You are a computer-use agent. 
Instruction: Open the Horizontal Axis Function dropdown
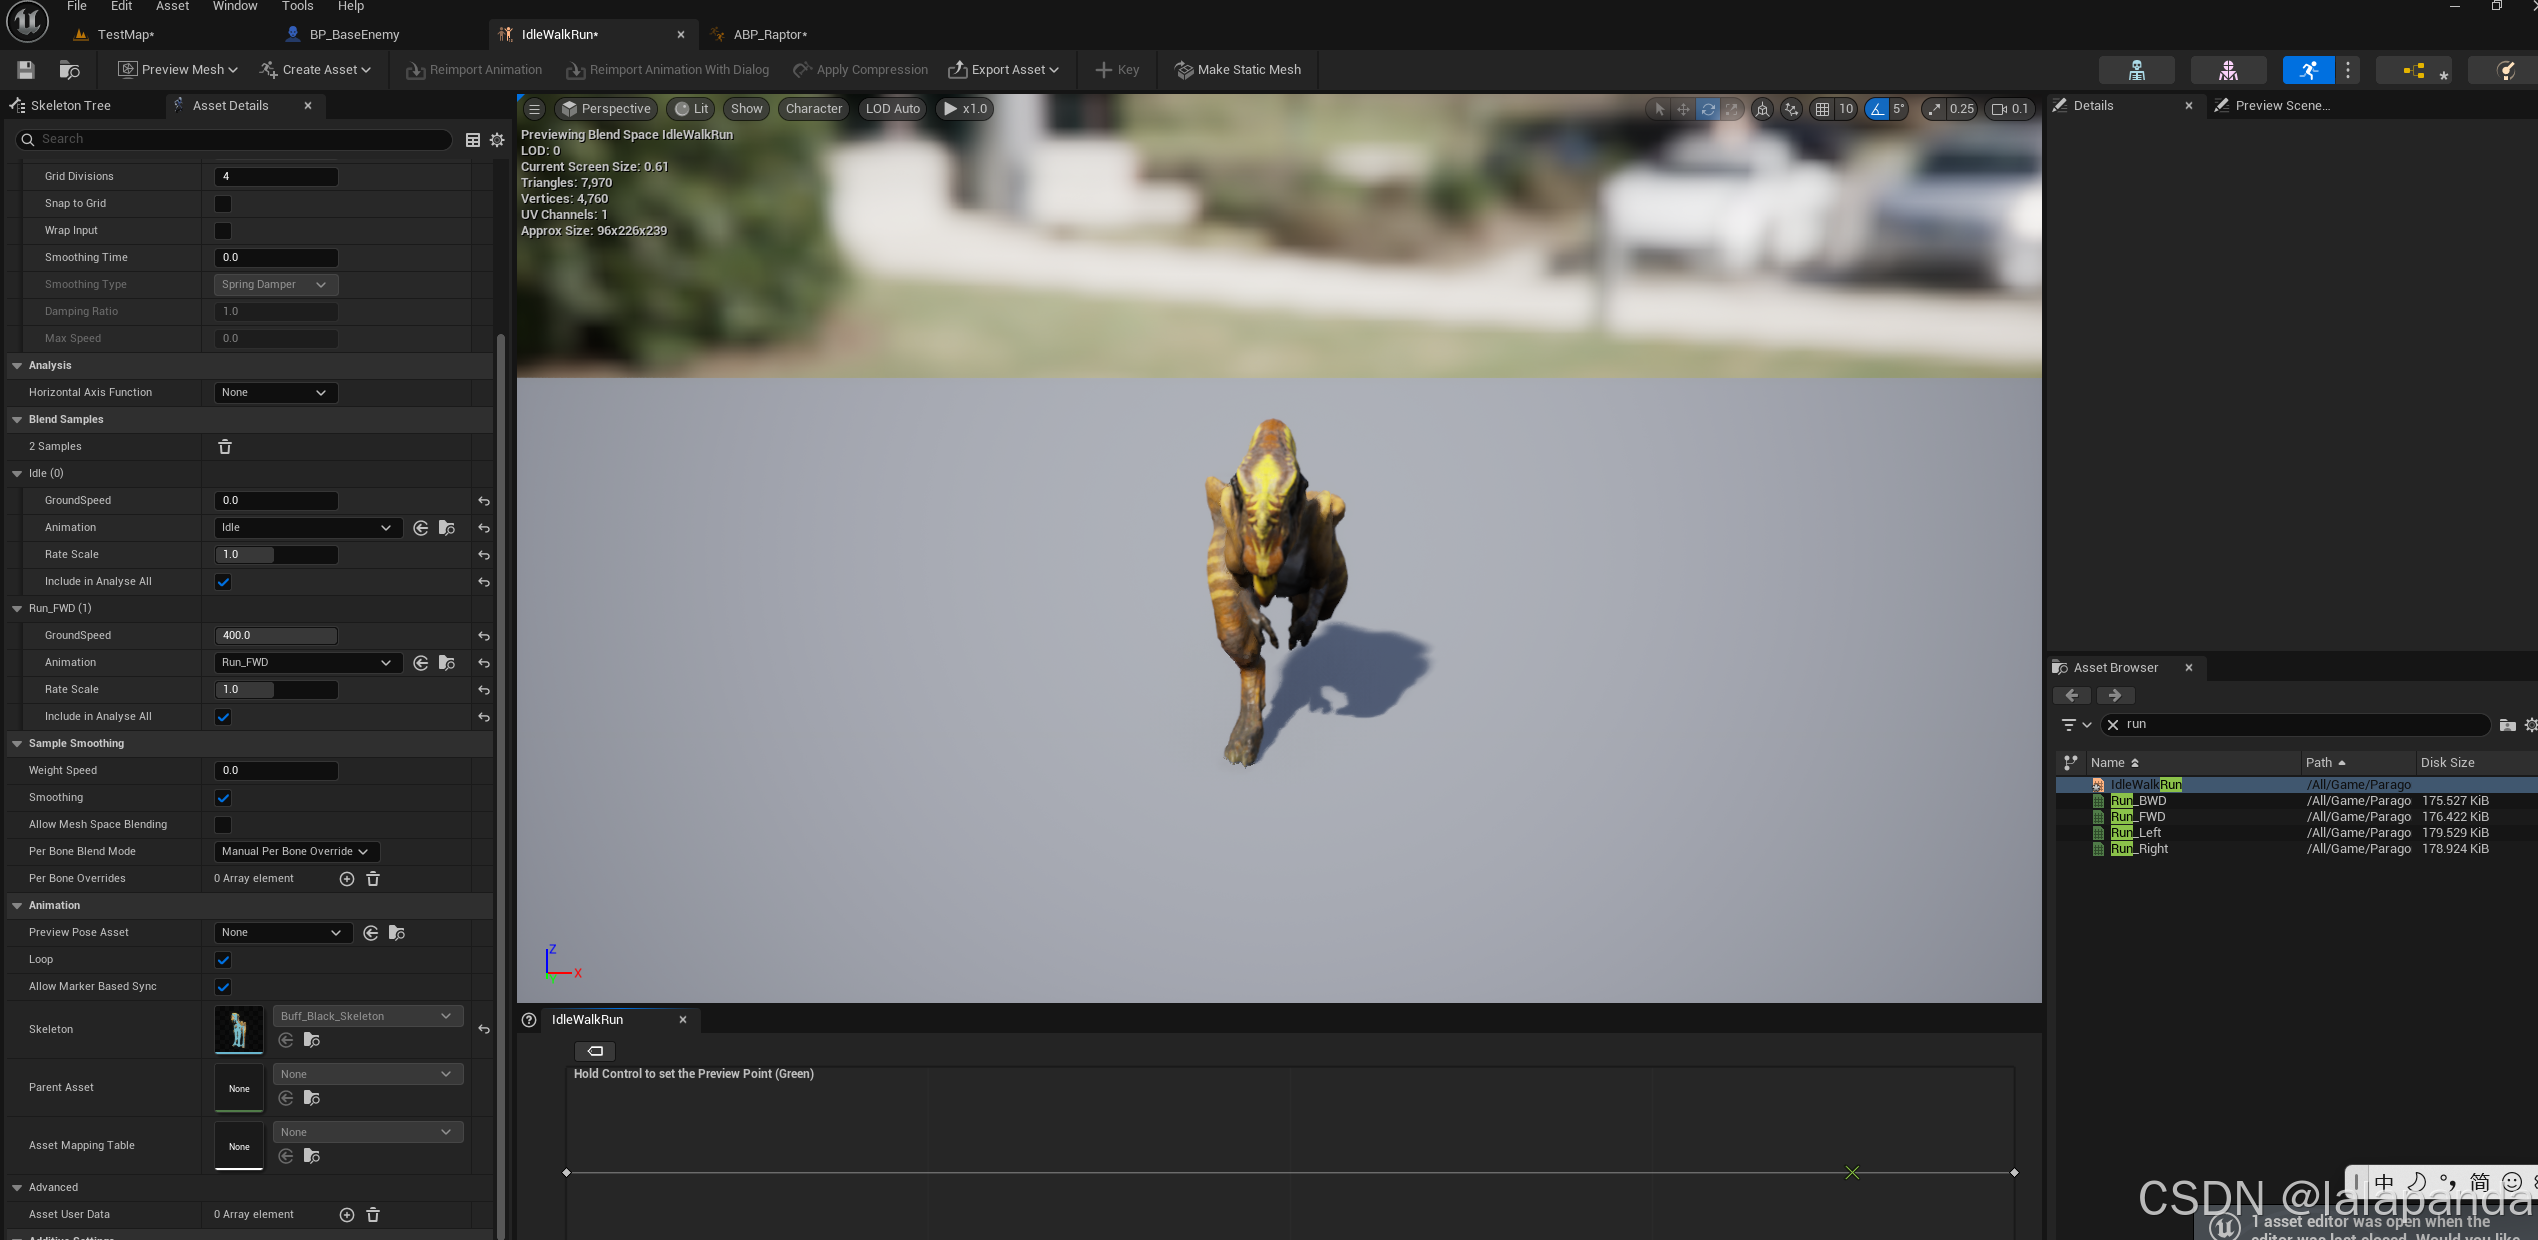[x=275, y=393]
